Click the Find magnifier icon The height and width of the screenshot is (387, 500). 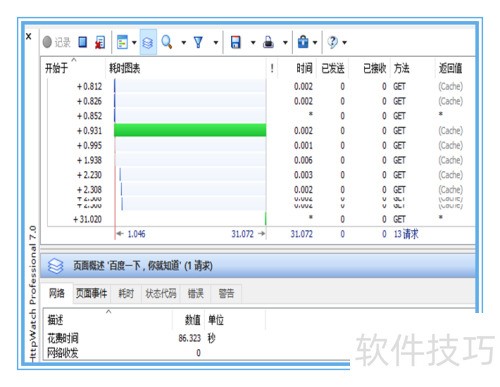167,42
